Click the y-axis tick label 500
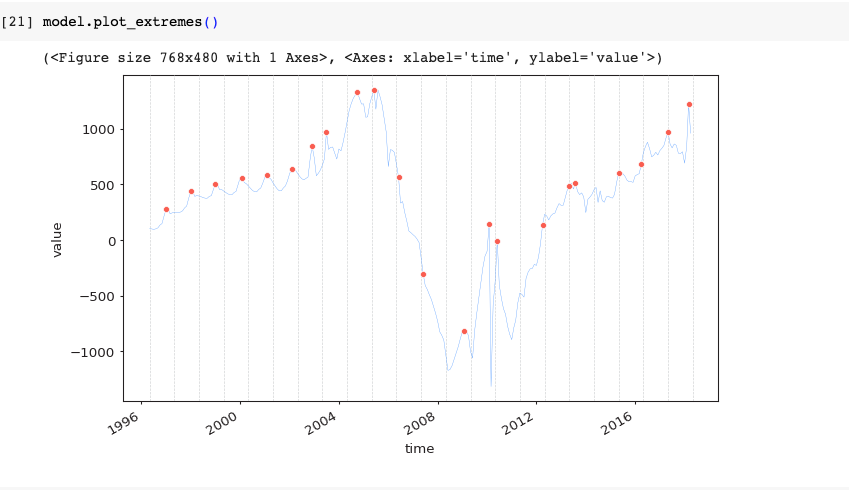Screen dimensions: 849x490 (103, 185)
